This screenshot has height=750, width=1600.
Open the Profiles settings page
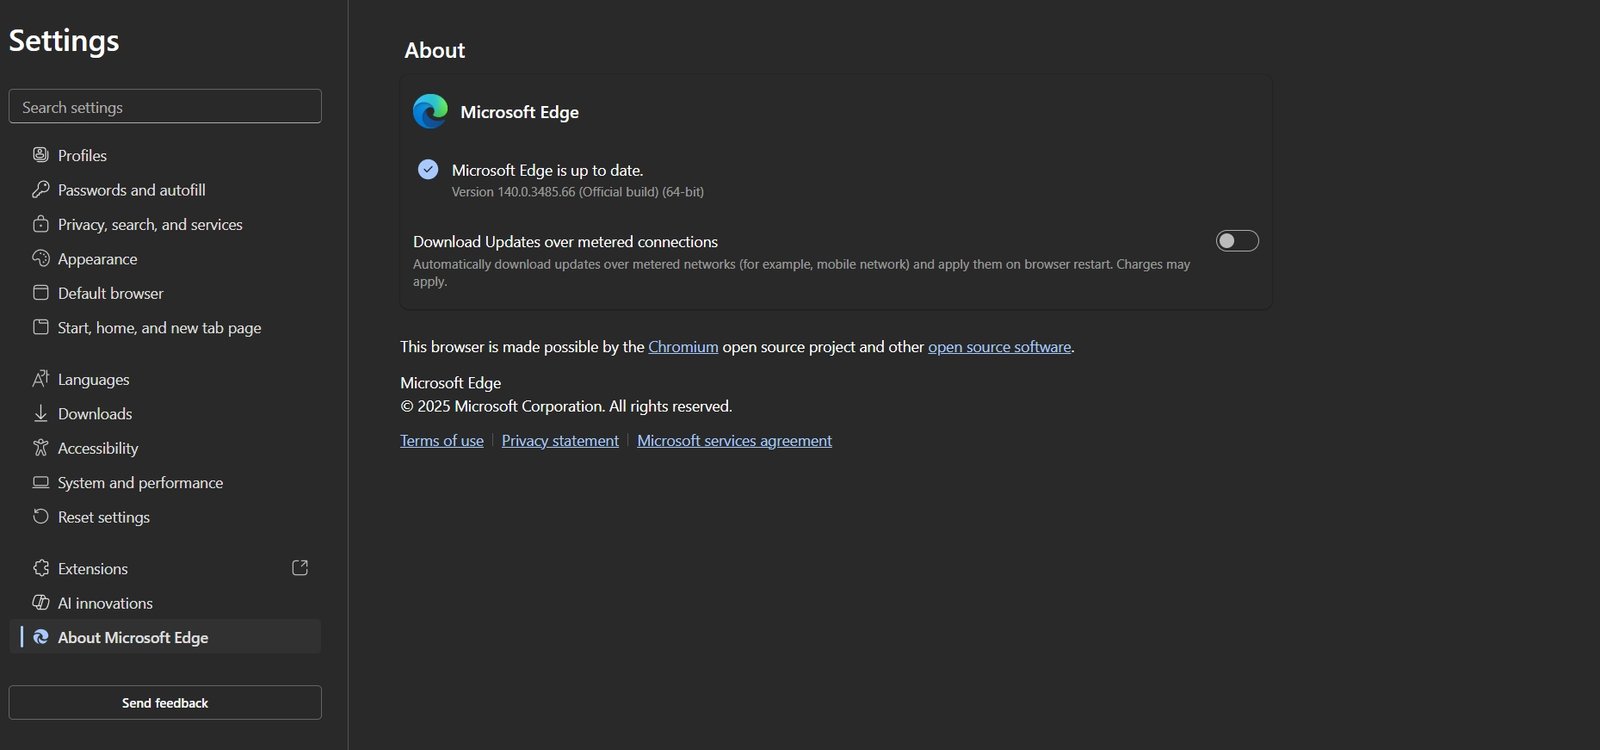click(165, 155)
